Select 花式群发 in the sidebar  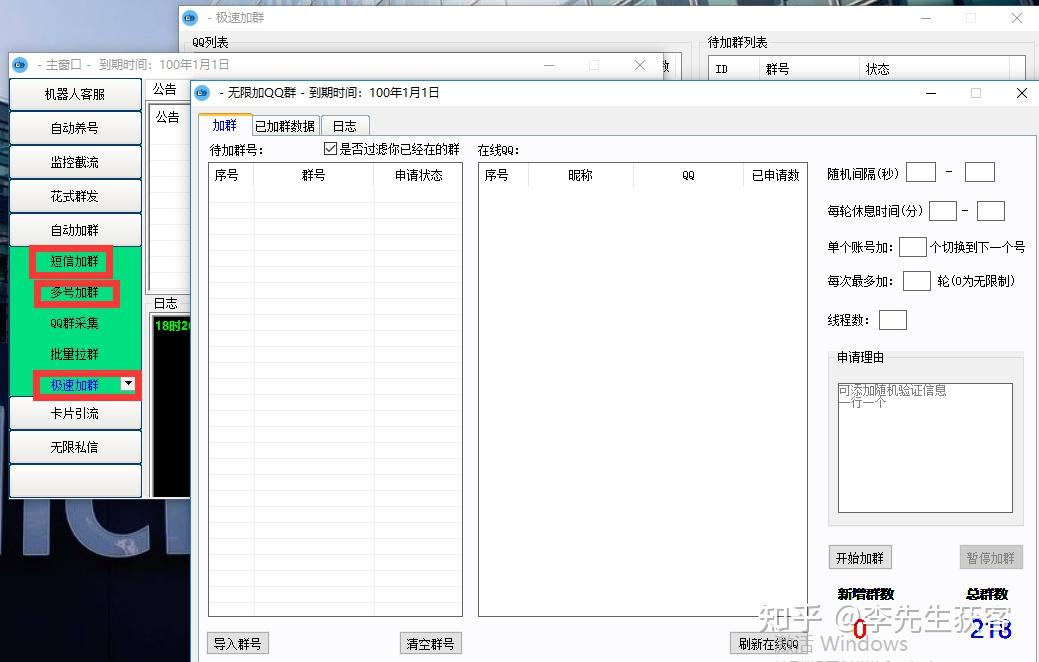(75, 196)
